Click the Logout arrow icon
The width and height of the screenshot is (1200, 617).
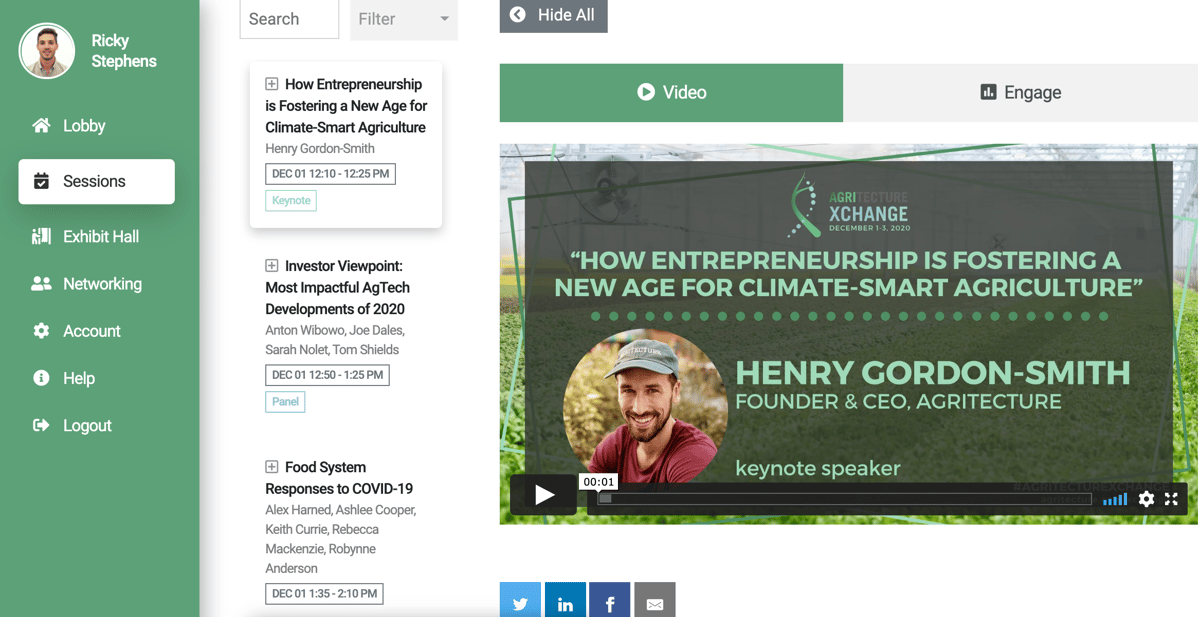click(41, 425)
